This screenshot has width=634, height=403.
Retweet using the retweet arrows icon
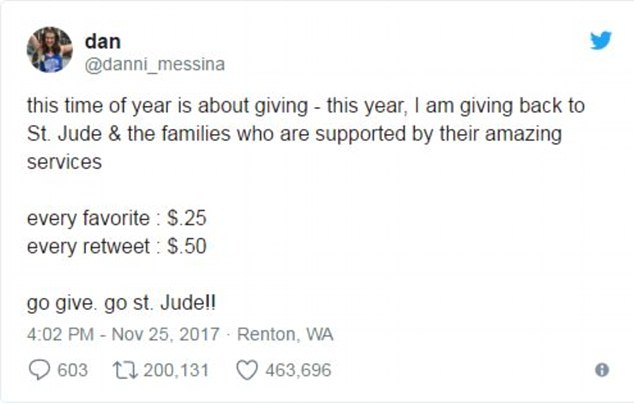click(126, 370)
